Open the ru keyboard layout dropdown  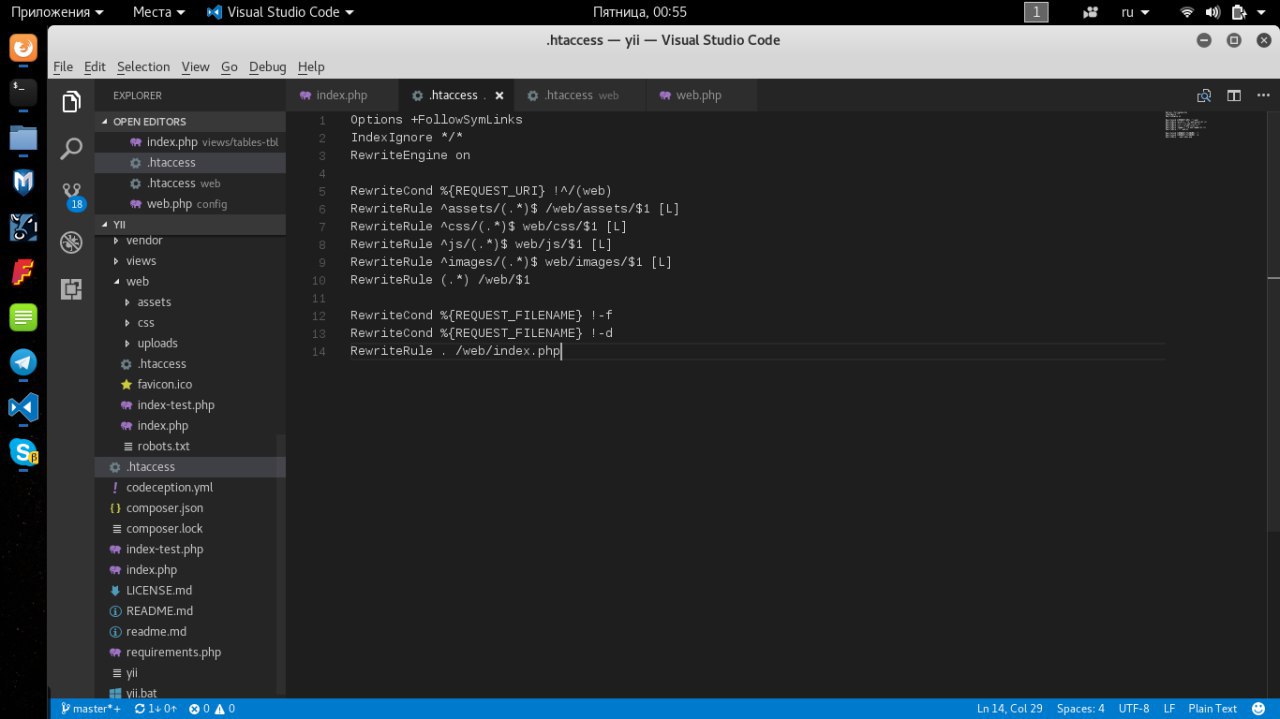(1135, 12)
